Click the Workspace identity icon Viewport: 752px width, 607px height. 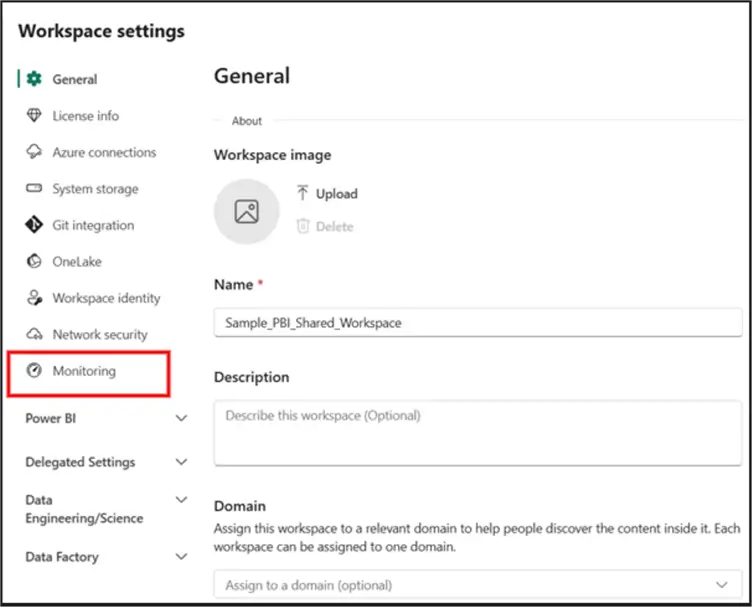pos(34,298)
